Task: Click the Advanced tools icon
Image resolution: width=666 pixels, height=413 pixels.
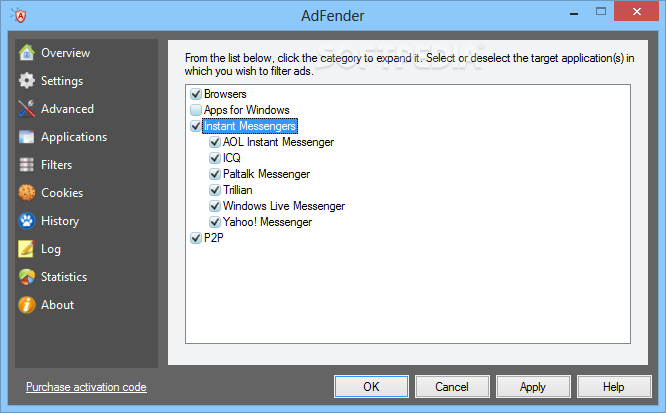Action: point(27,109)
